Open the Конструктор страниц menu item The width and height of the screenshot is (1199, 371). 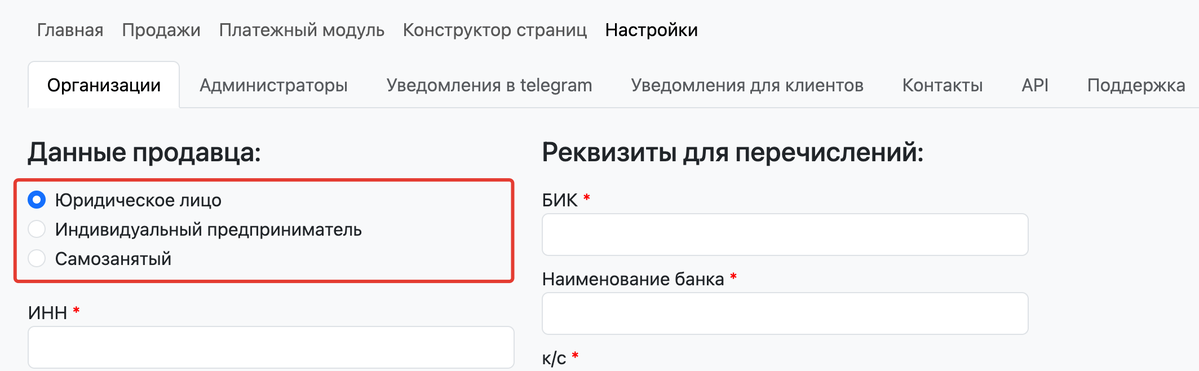(x=495, y=31)
